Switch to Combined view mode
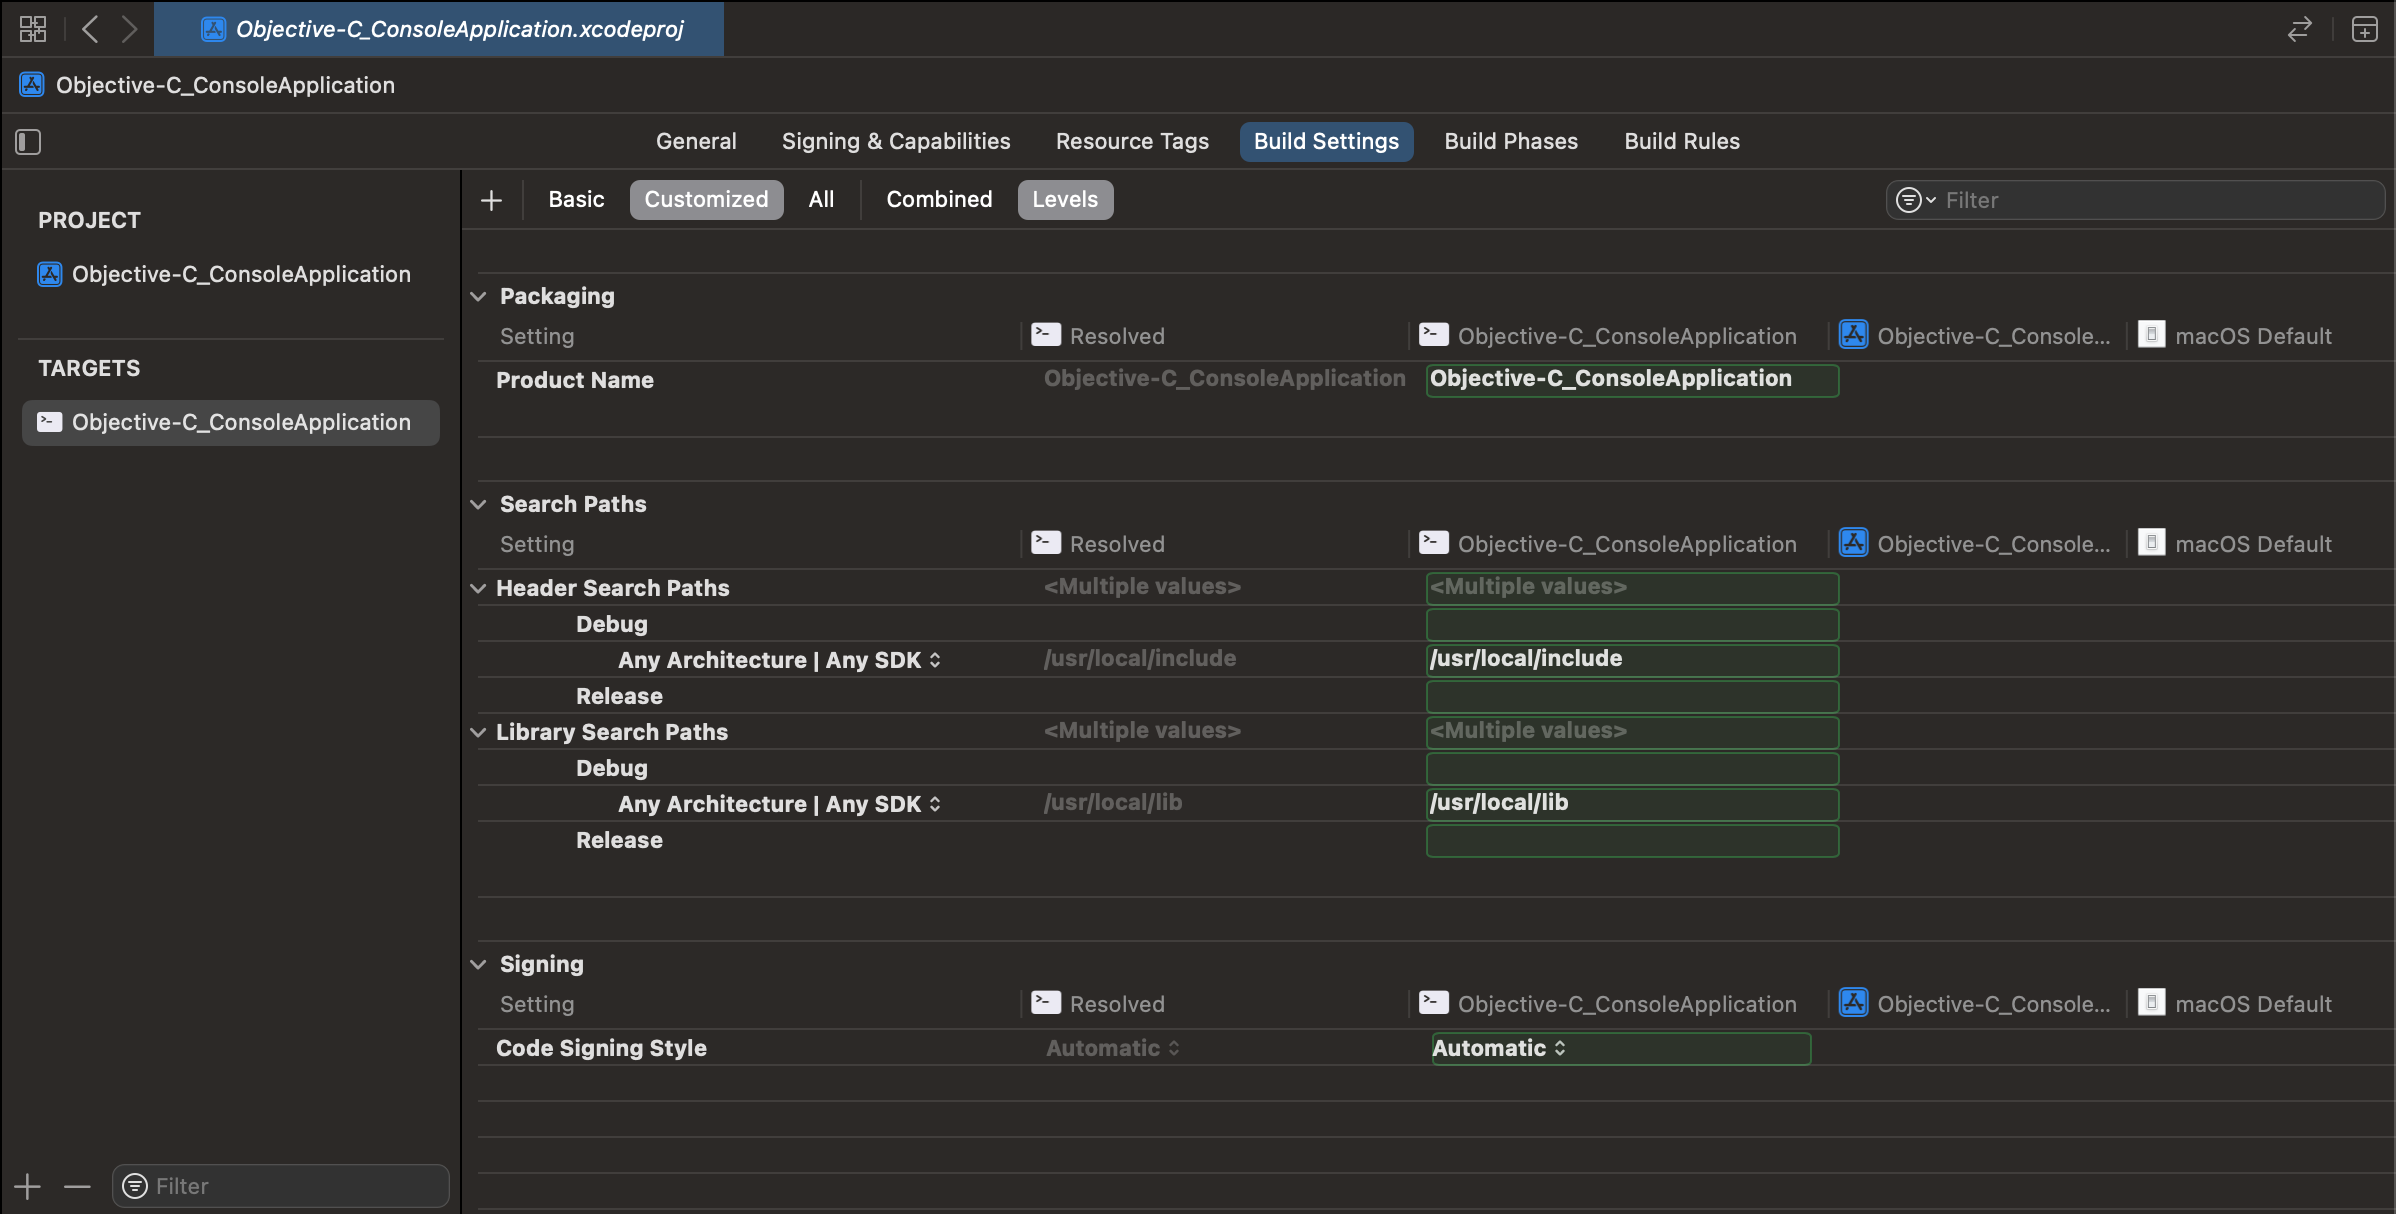Image resolution: width=2396 pixels, height=1214 pixels. click(939, 200)
